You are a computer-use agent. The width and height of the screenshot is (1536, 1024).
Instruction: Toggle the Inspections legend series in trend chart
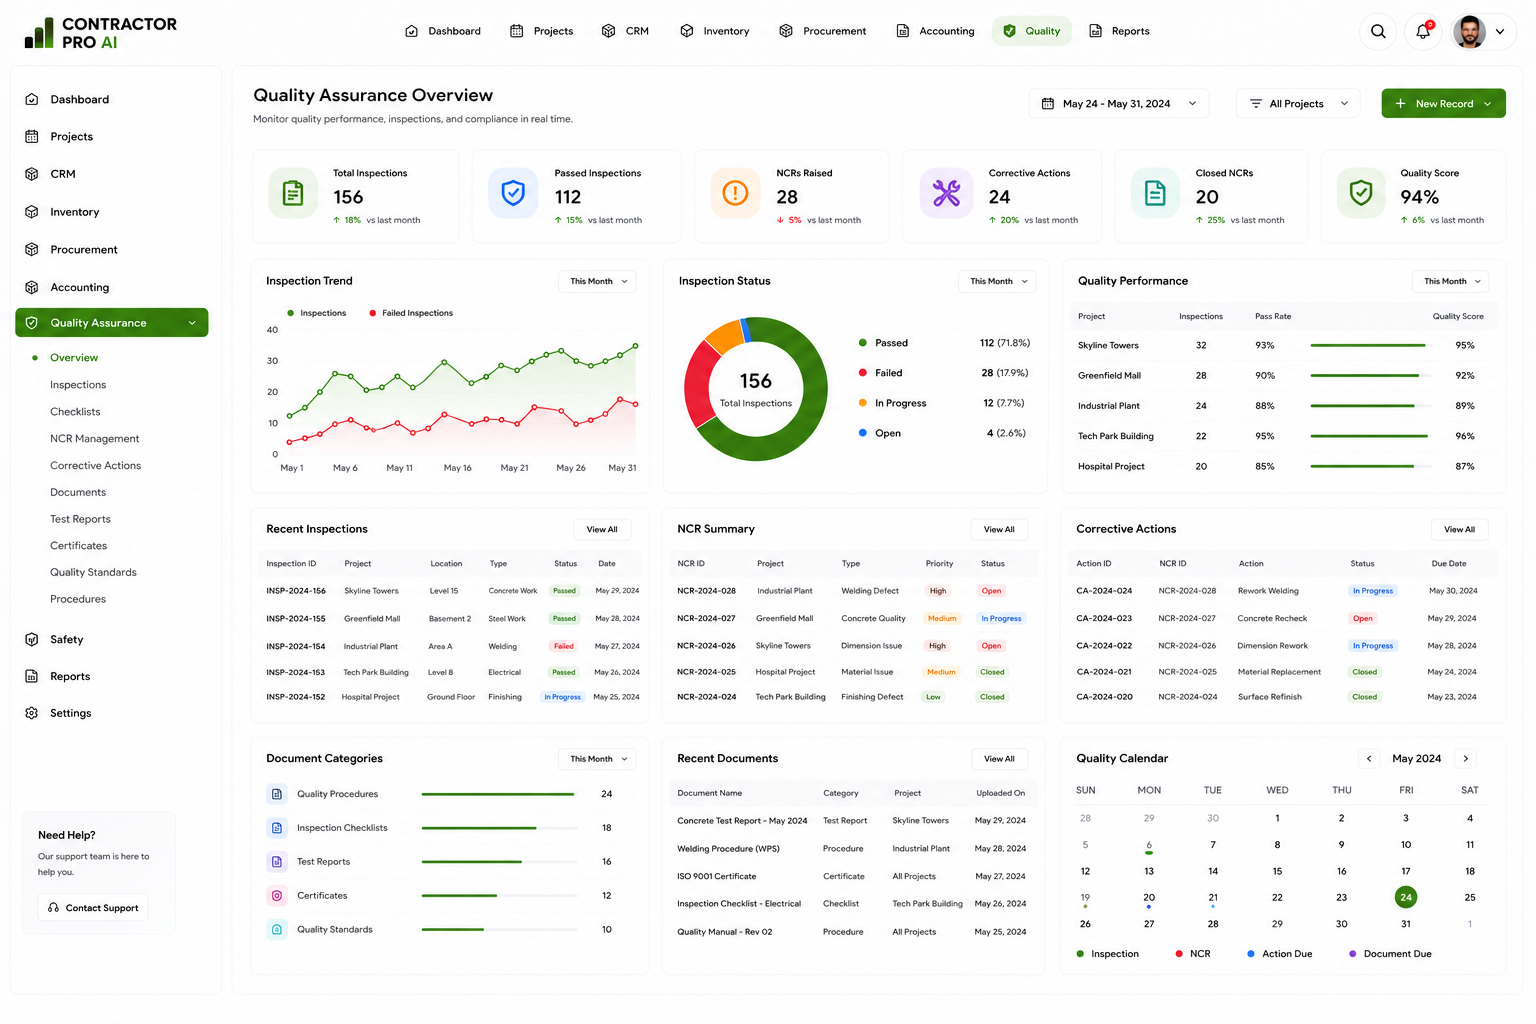click(317, 313)
